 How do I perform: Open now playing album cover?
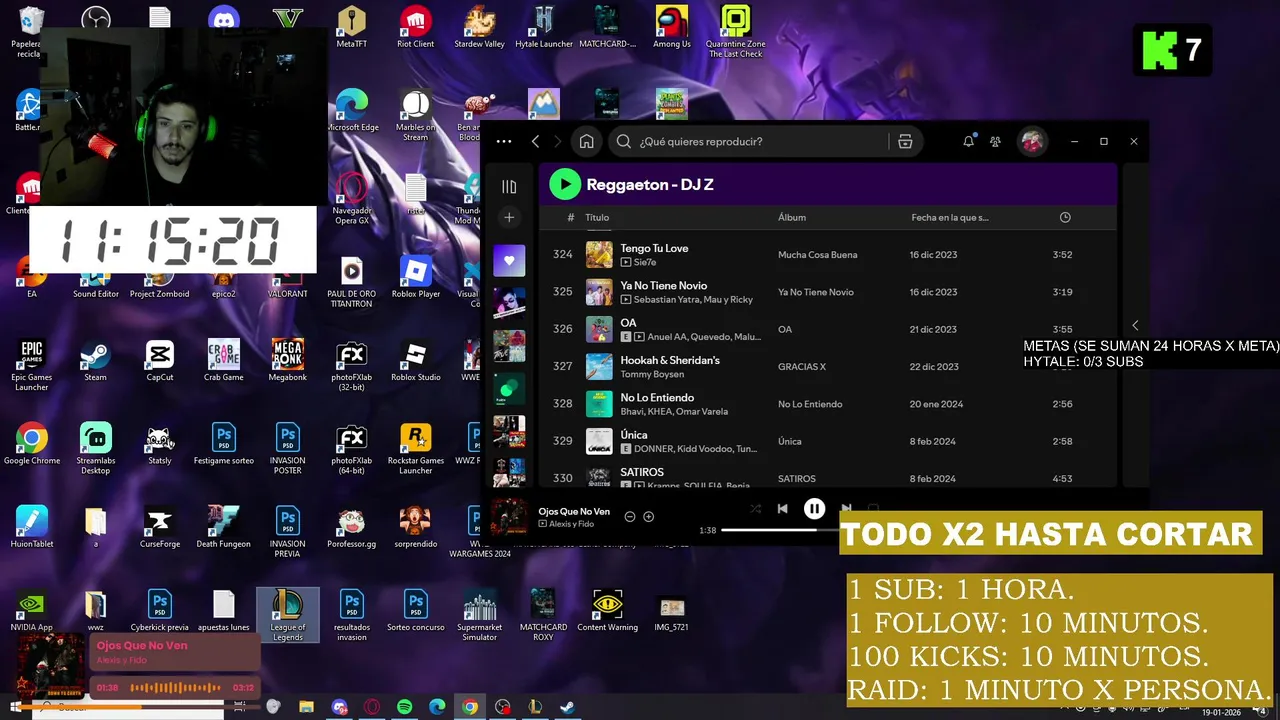pos(509,517)
